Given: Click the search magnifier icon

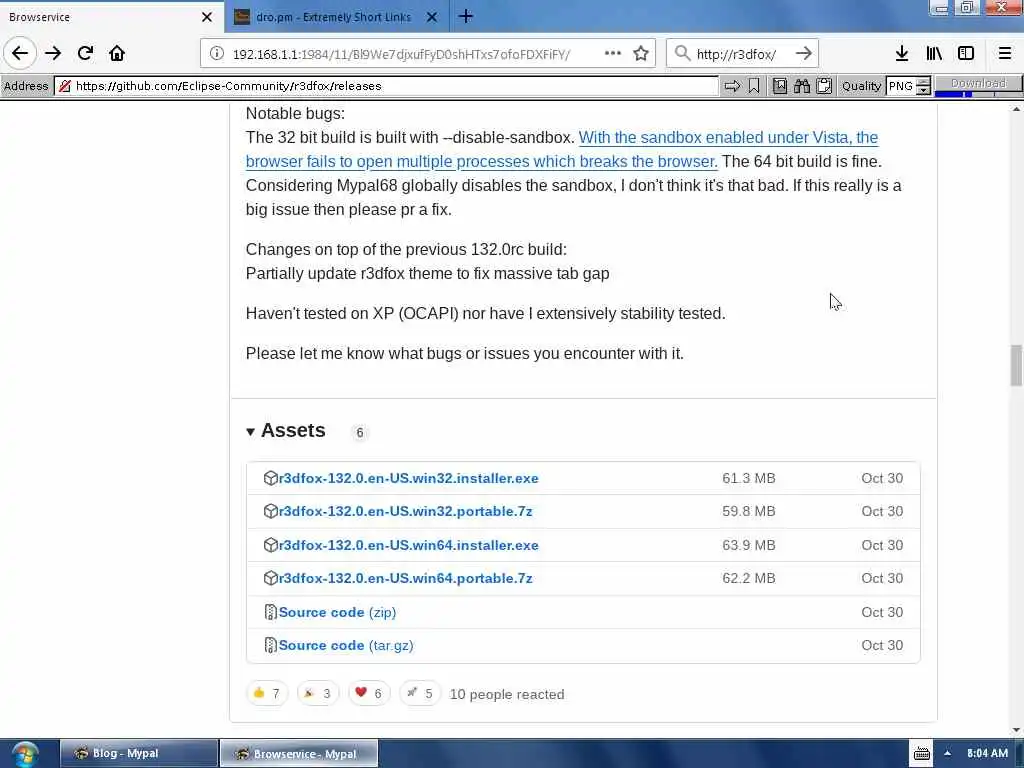Looking at the screenshot, I should pyautogui.click(x=682, y=54).
